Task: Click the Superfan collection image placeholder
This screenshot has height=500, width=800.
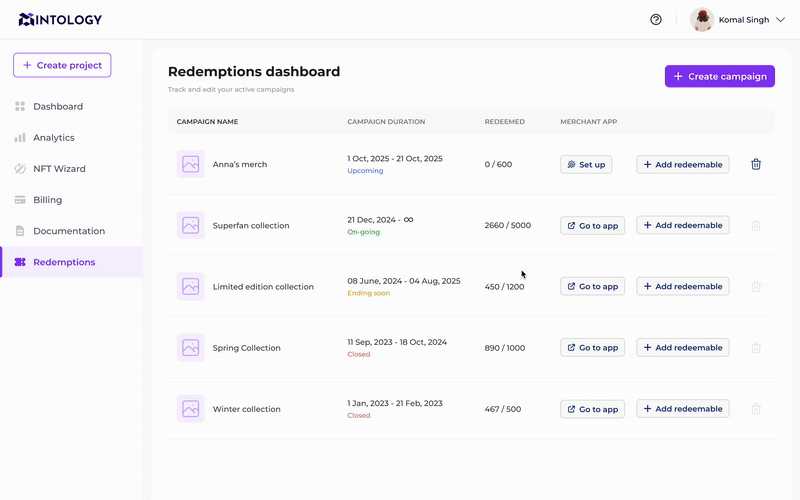Action: (190, 225)
